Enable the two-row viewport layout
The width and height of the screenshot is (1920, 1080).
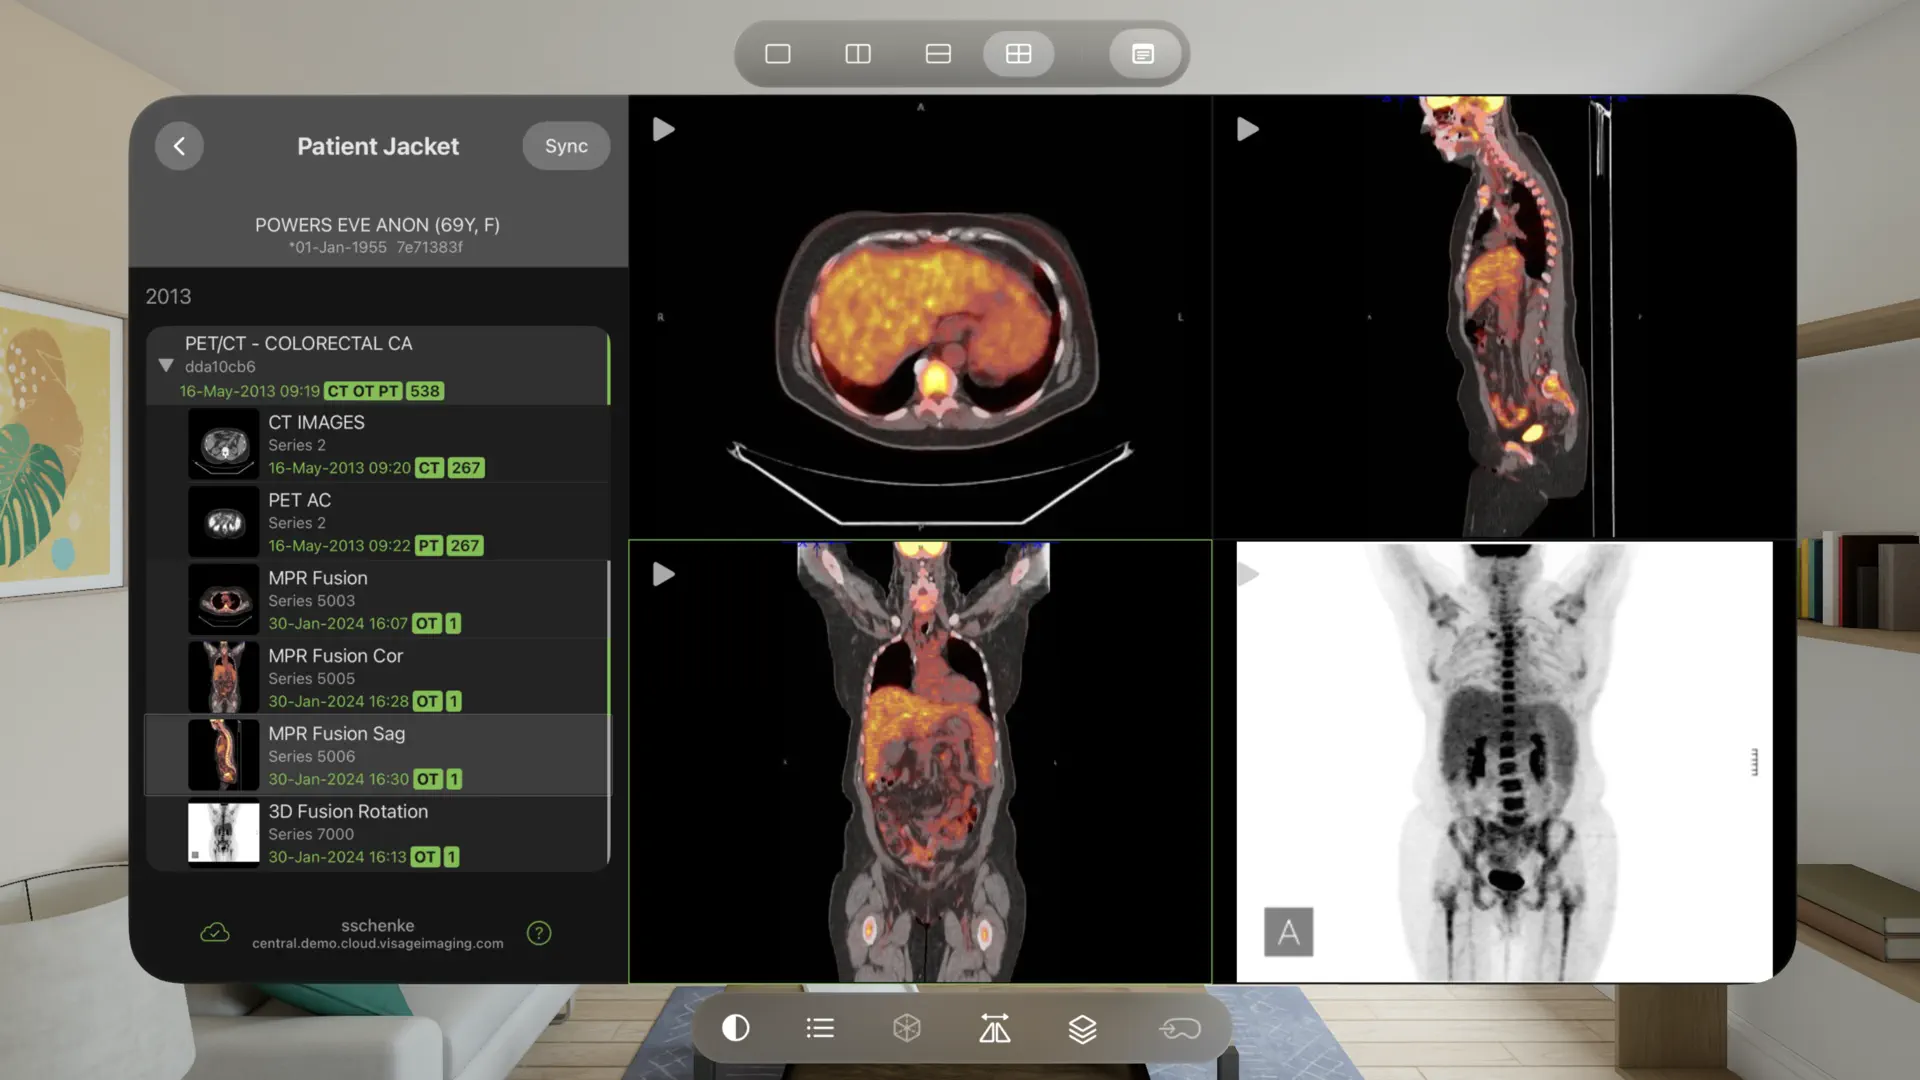pos(937,53)
